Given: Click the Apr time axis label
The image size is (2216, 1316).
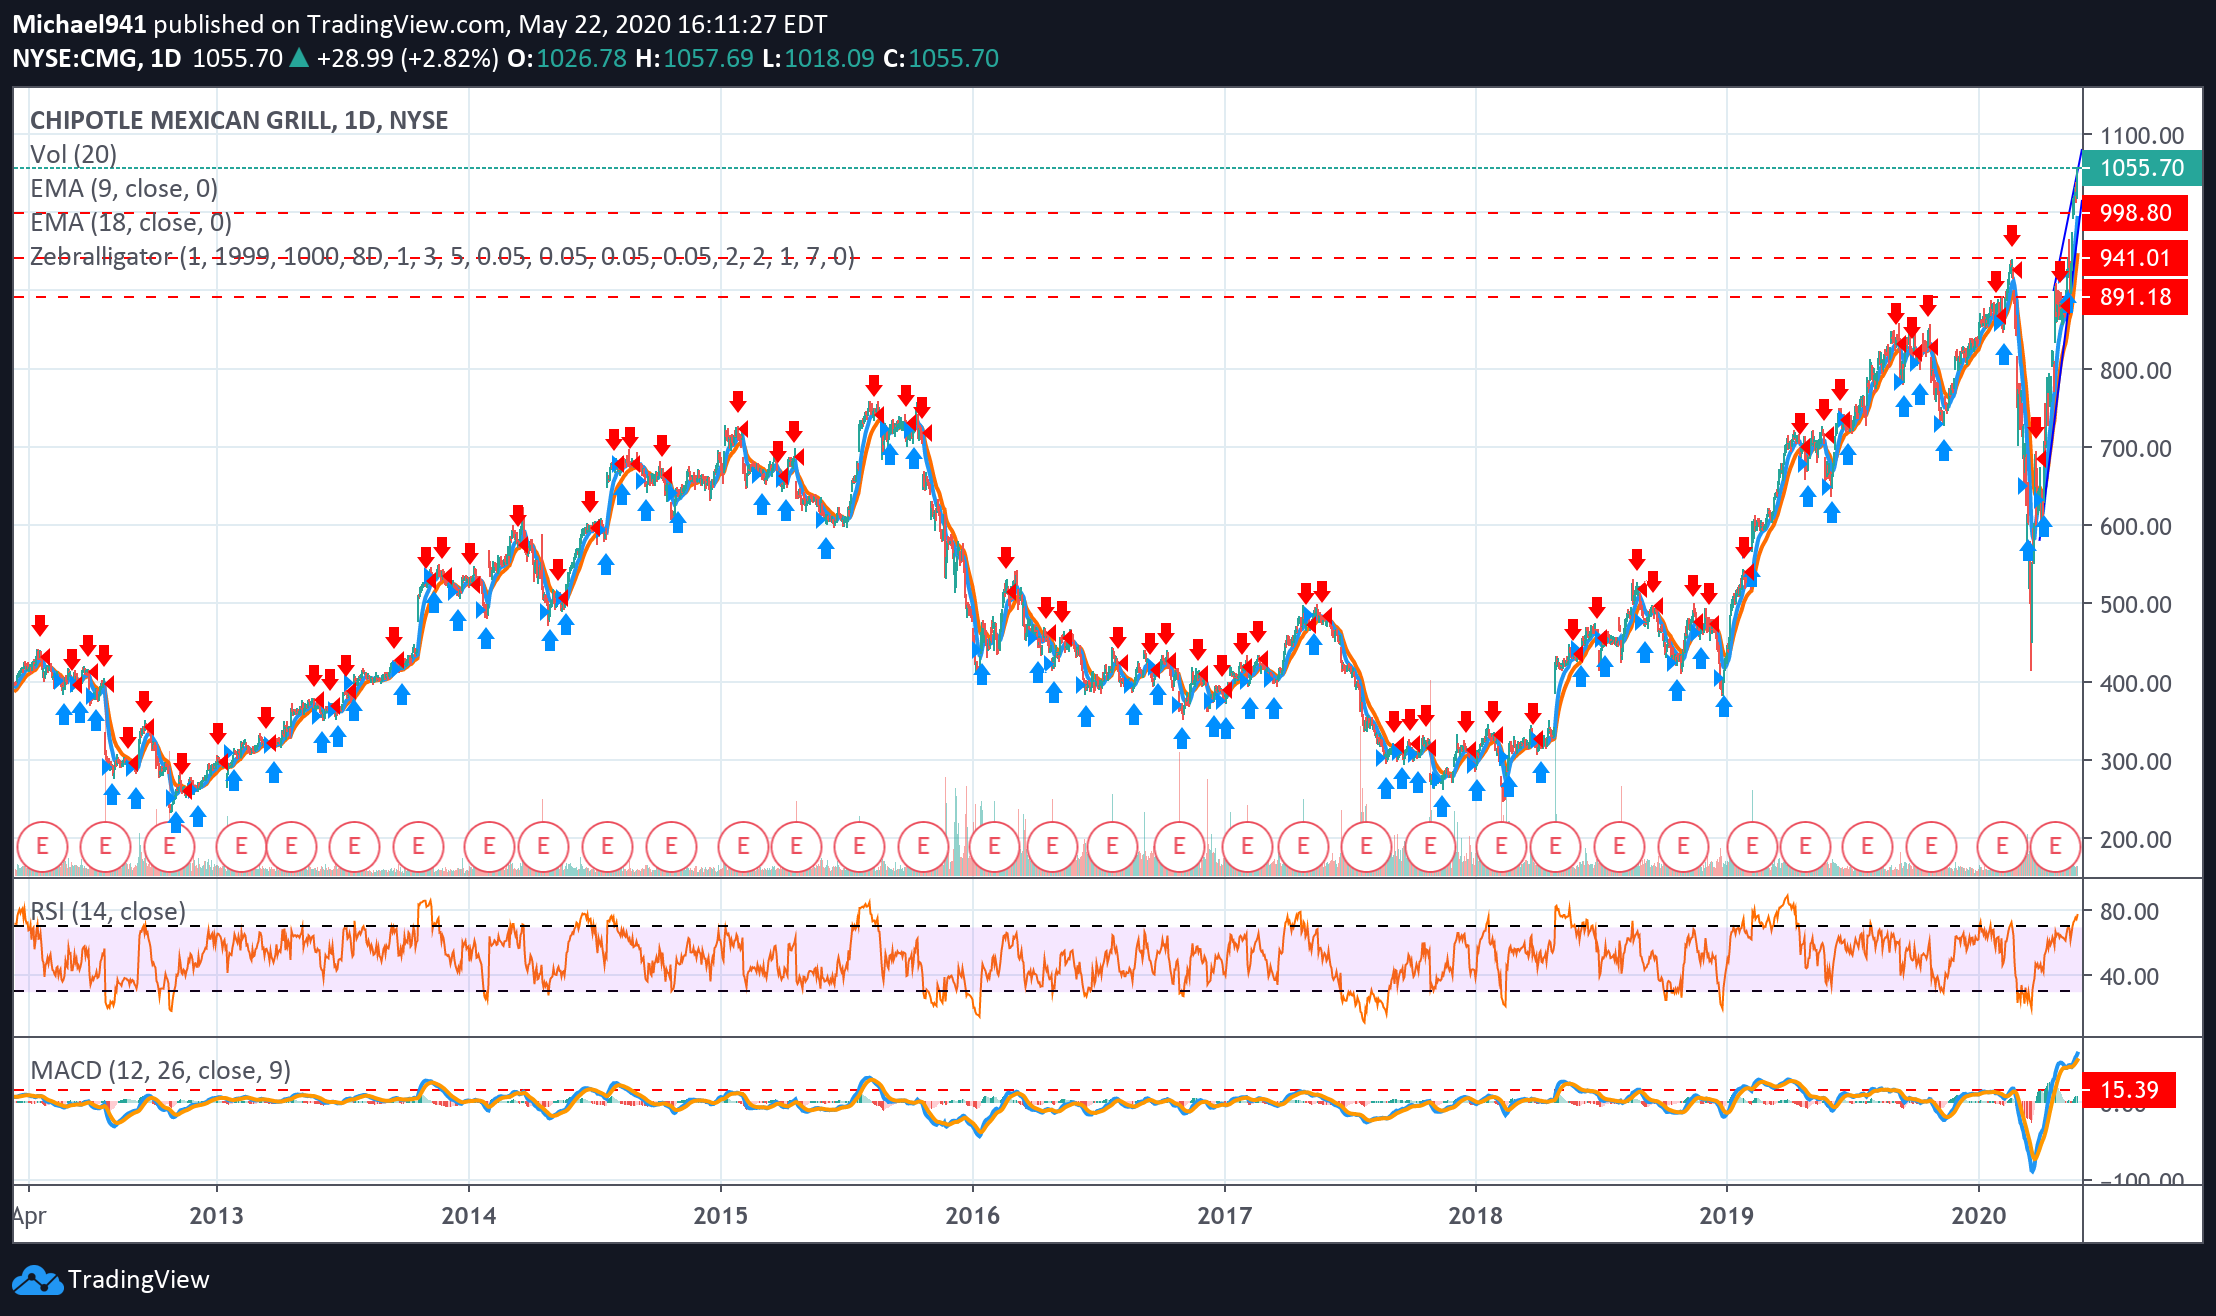Looking at the screenshot, I should click(30, 1216).
